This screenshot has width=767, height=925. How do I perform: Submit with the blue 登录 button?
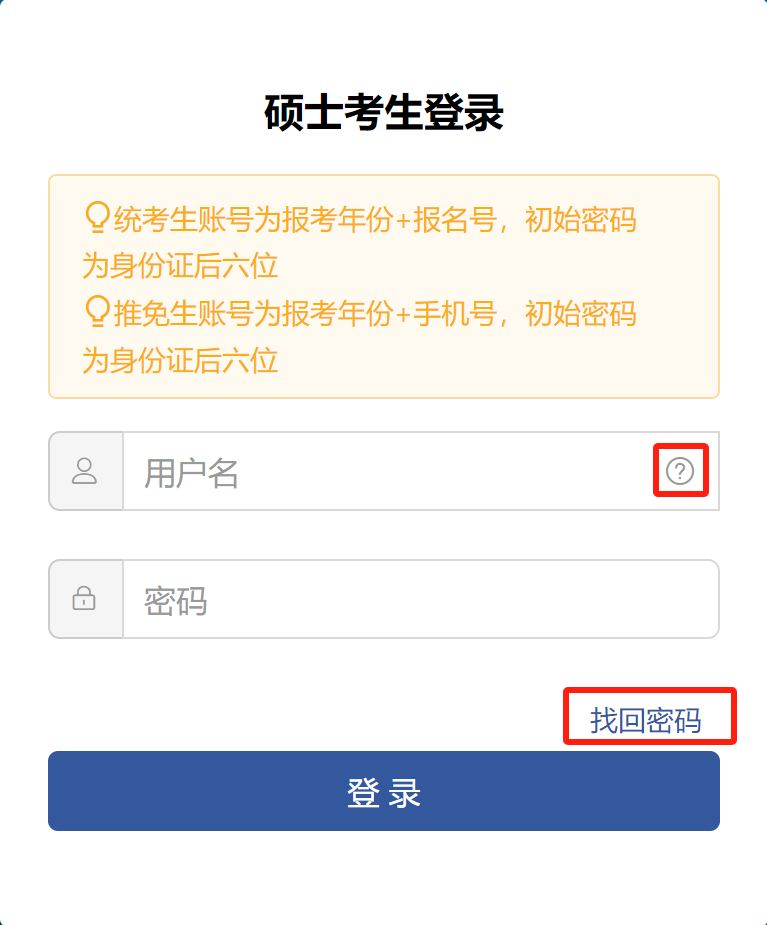click(384, 791)
